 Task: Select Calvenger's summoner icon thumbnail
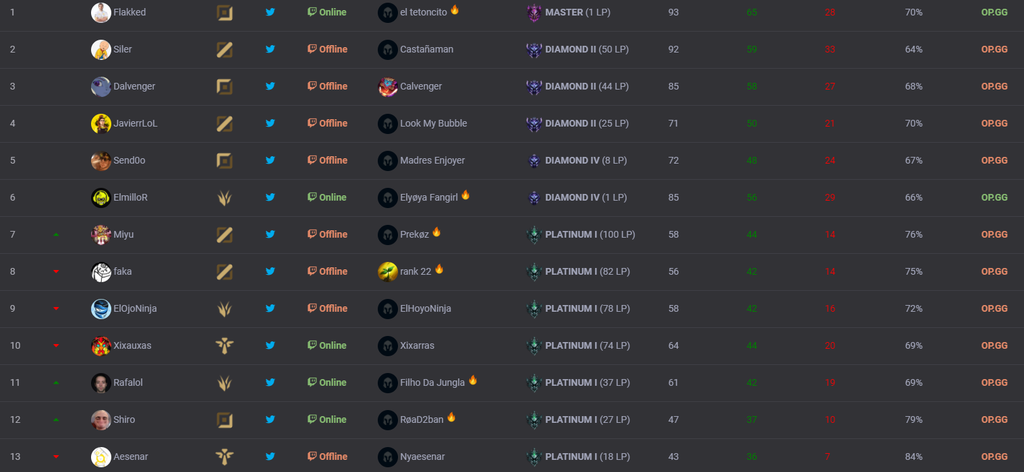(x=388, y=86)
